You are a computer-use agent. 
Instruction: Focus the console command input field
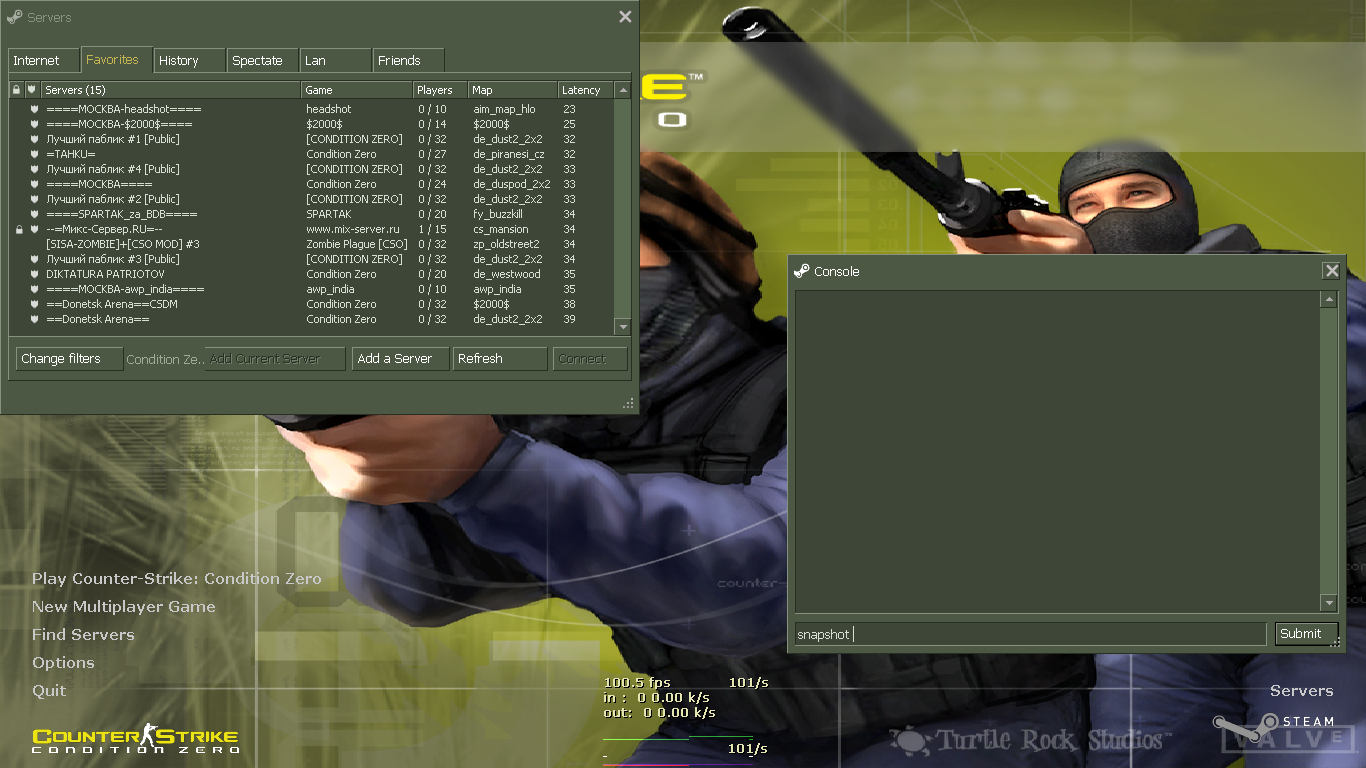[x=1030, y=634]
